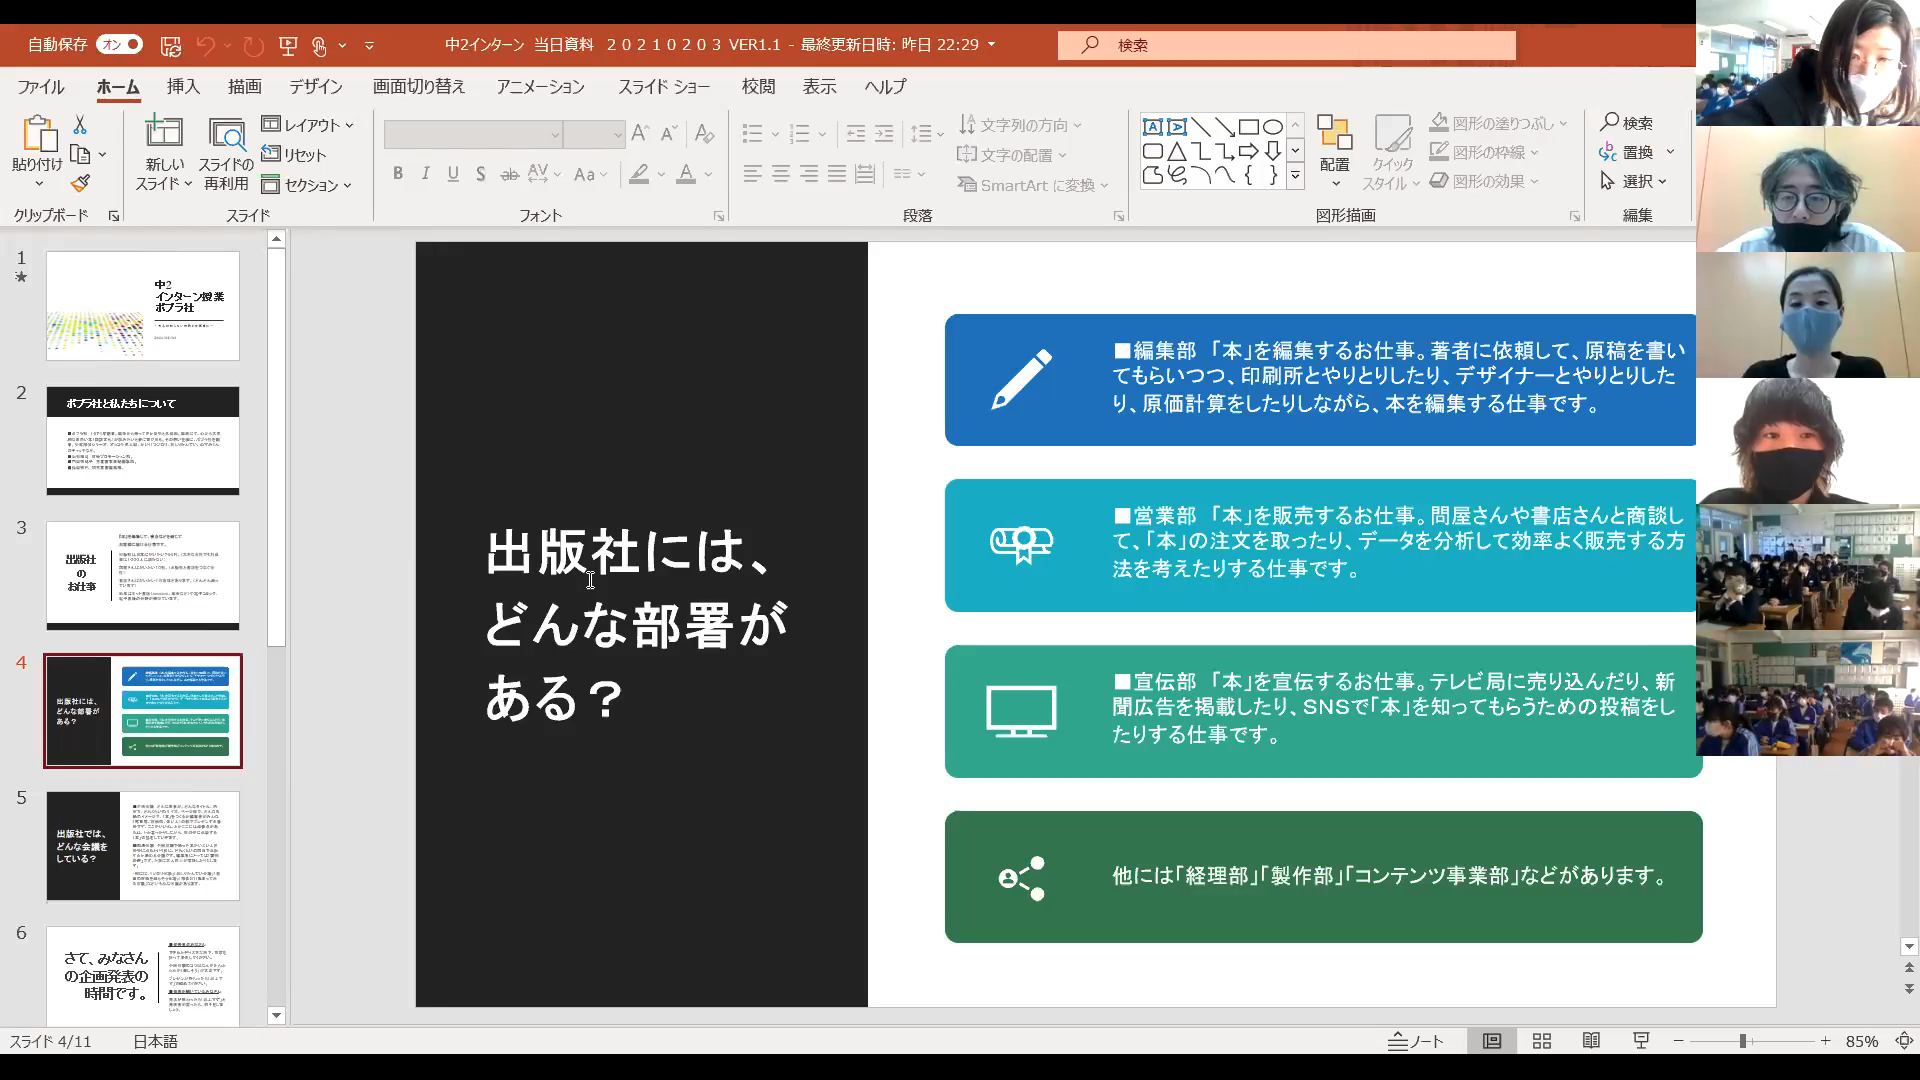Click the 貼り付け paste icon
Screen dimensions: 1920x1080
[x=38, y=134]
